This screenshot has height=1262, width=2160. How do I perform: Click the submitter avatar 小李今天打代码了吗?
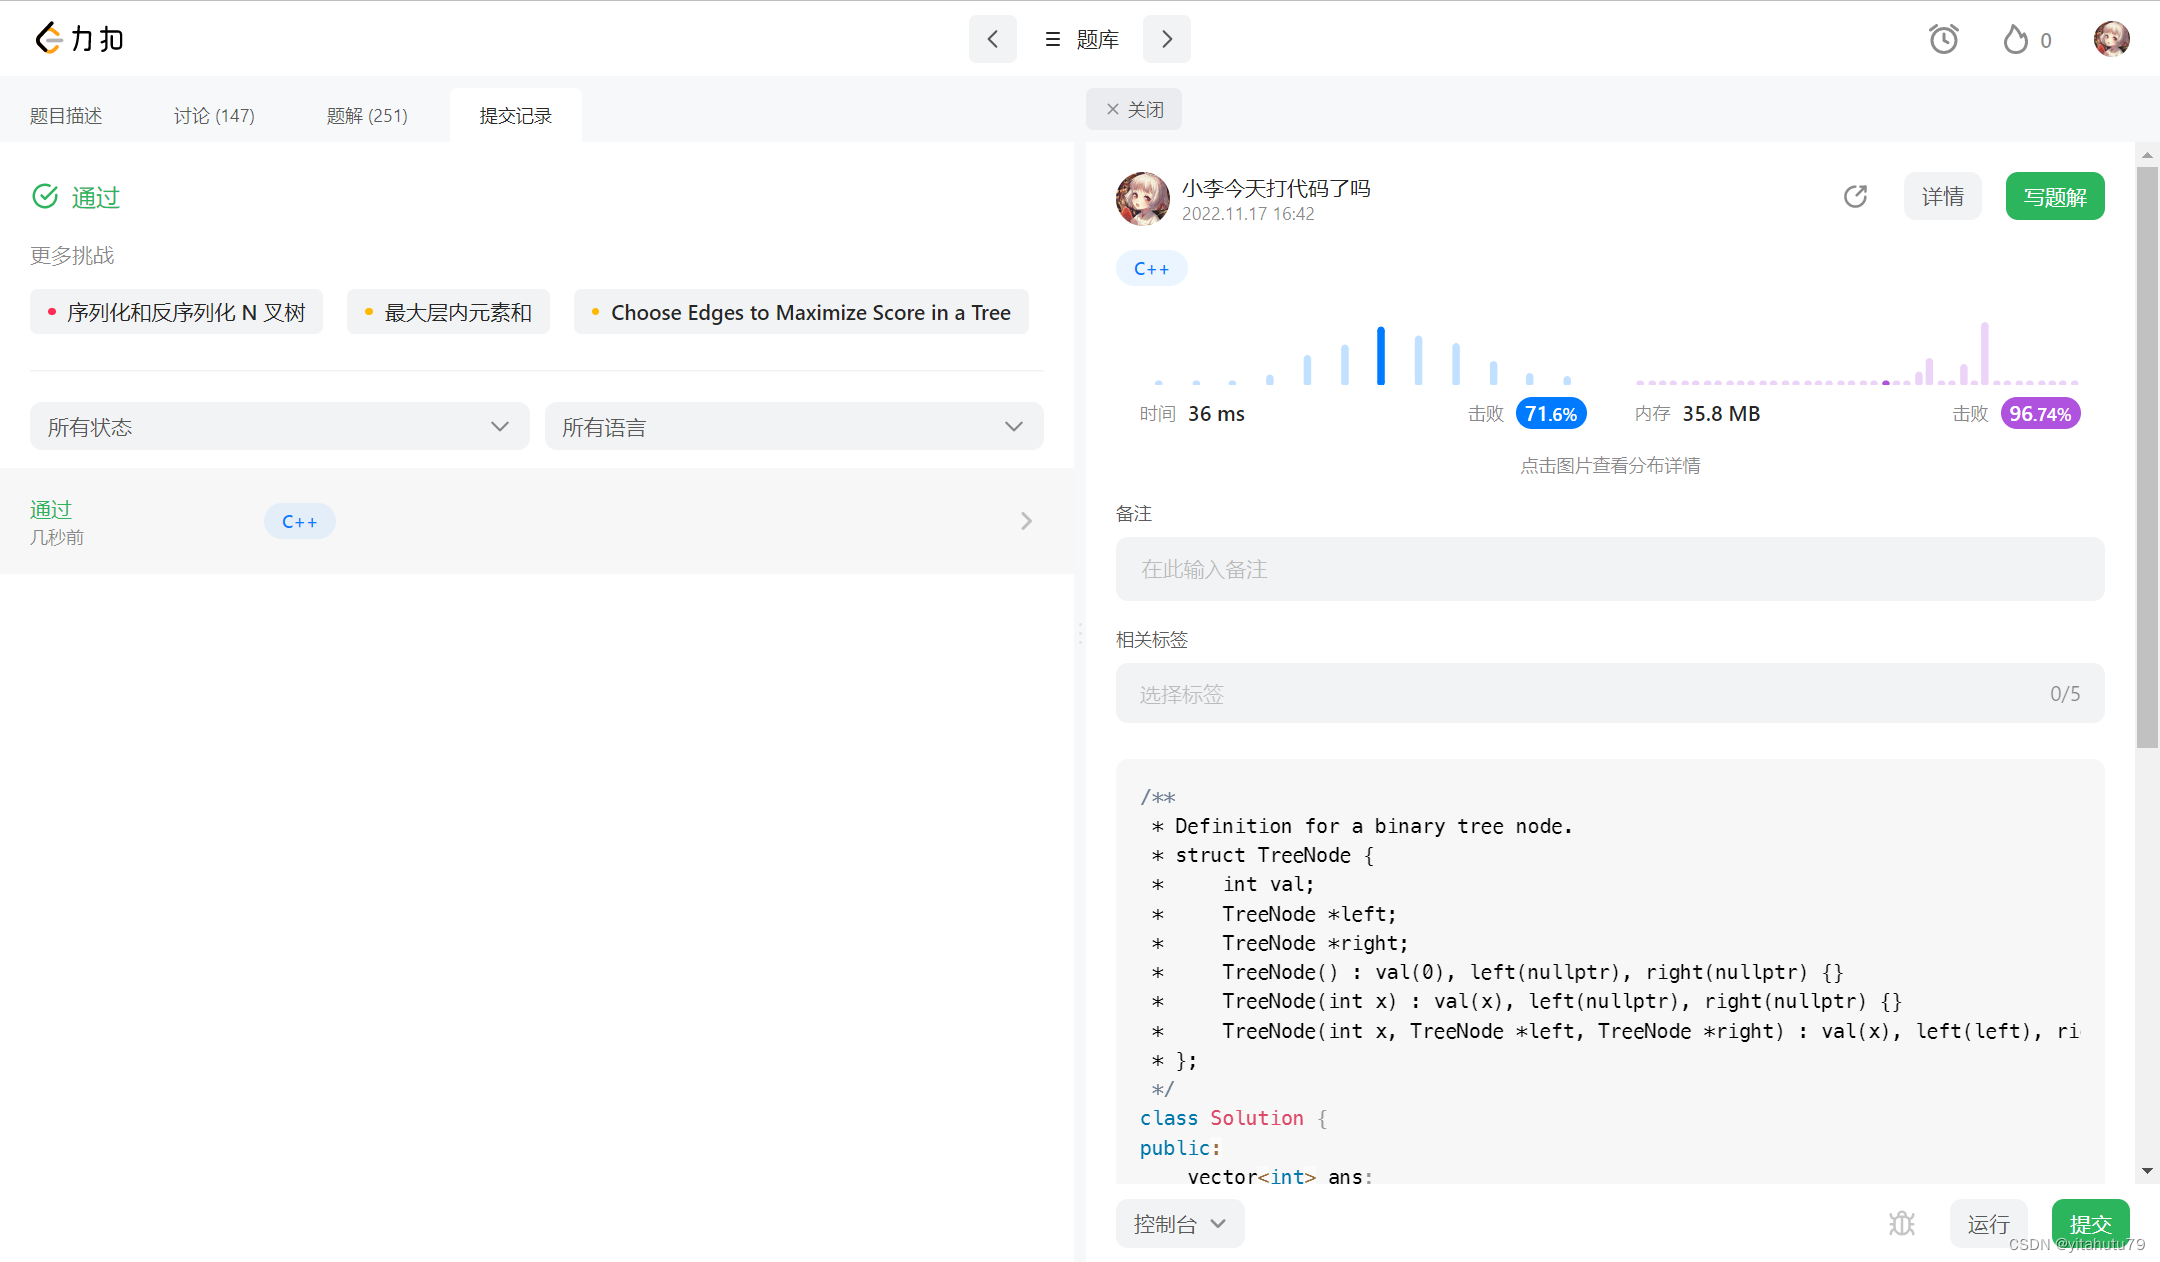coord(1142,198)
